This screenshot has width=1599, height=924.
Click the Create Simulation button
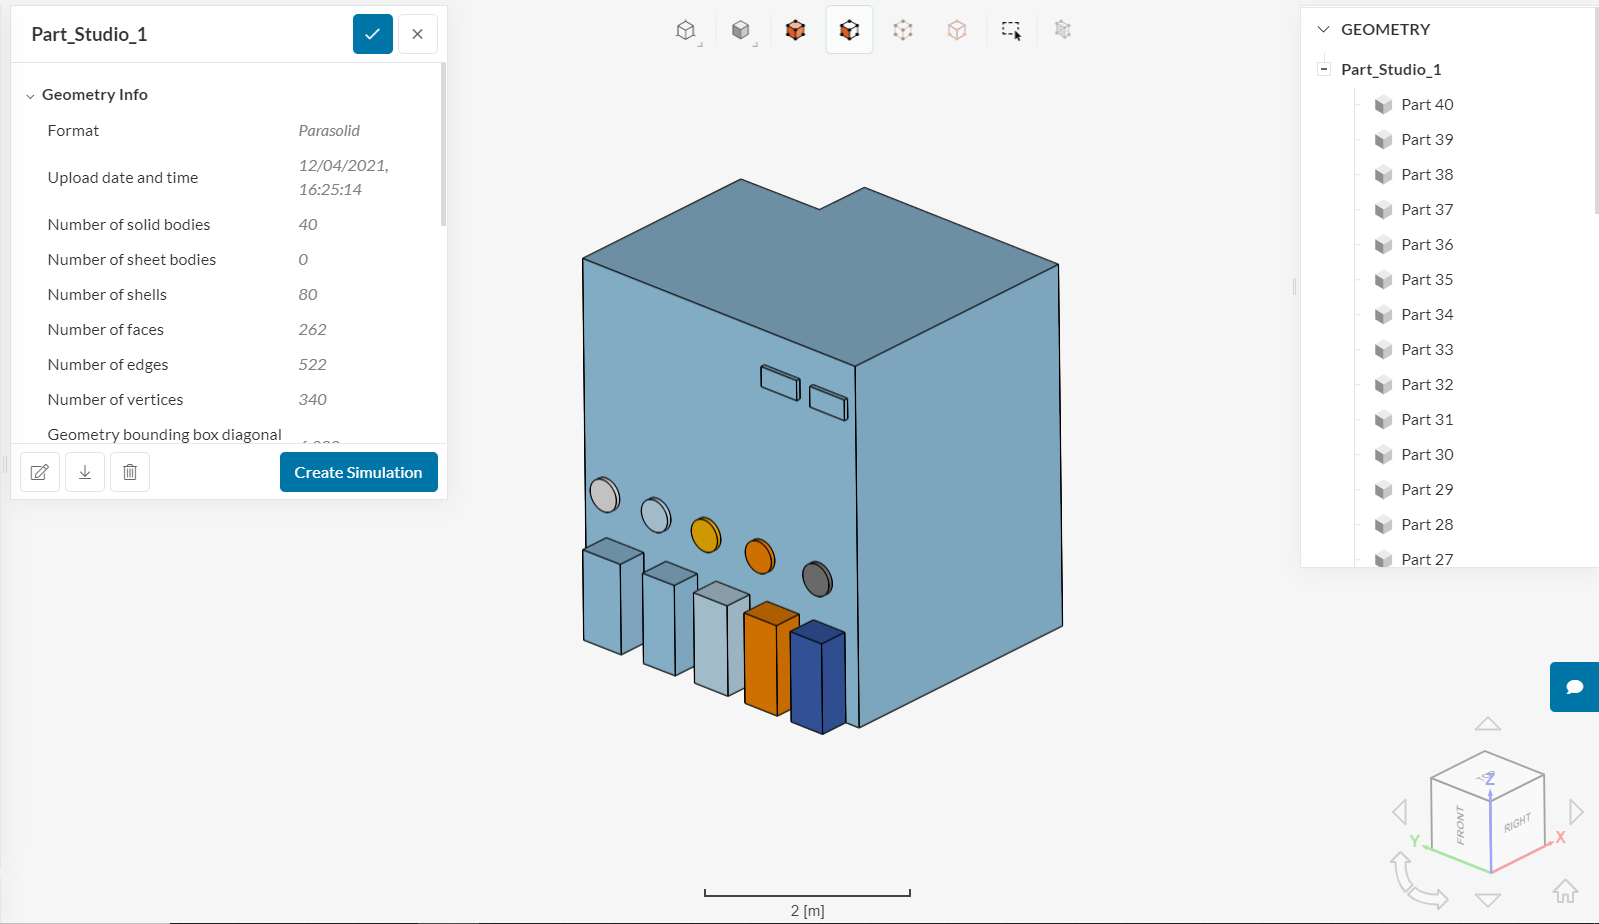click(x=358, y=472)
